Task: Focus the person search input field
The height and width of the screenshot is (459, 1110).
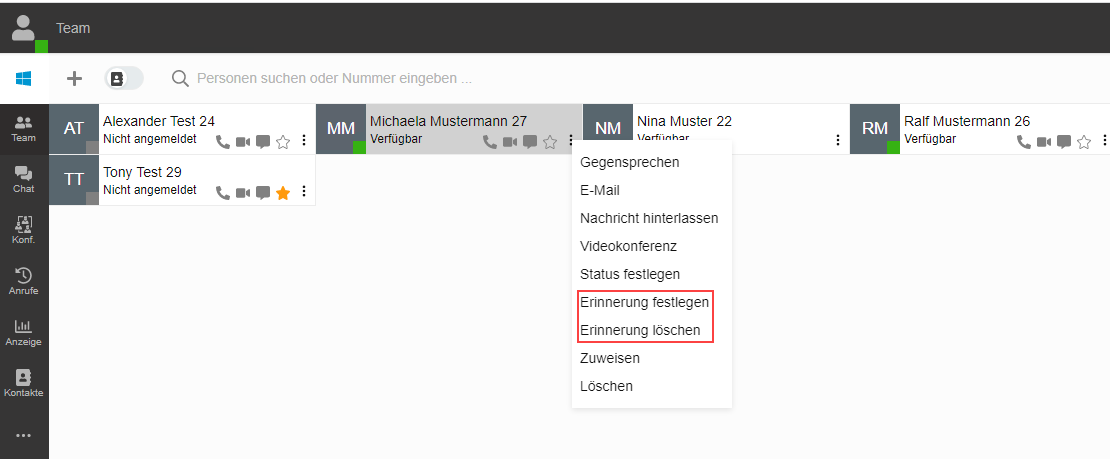Action: [334, 79]
